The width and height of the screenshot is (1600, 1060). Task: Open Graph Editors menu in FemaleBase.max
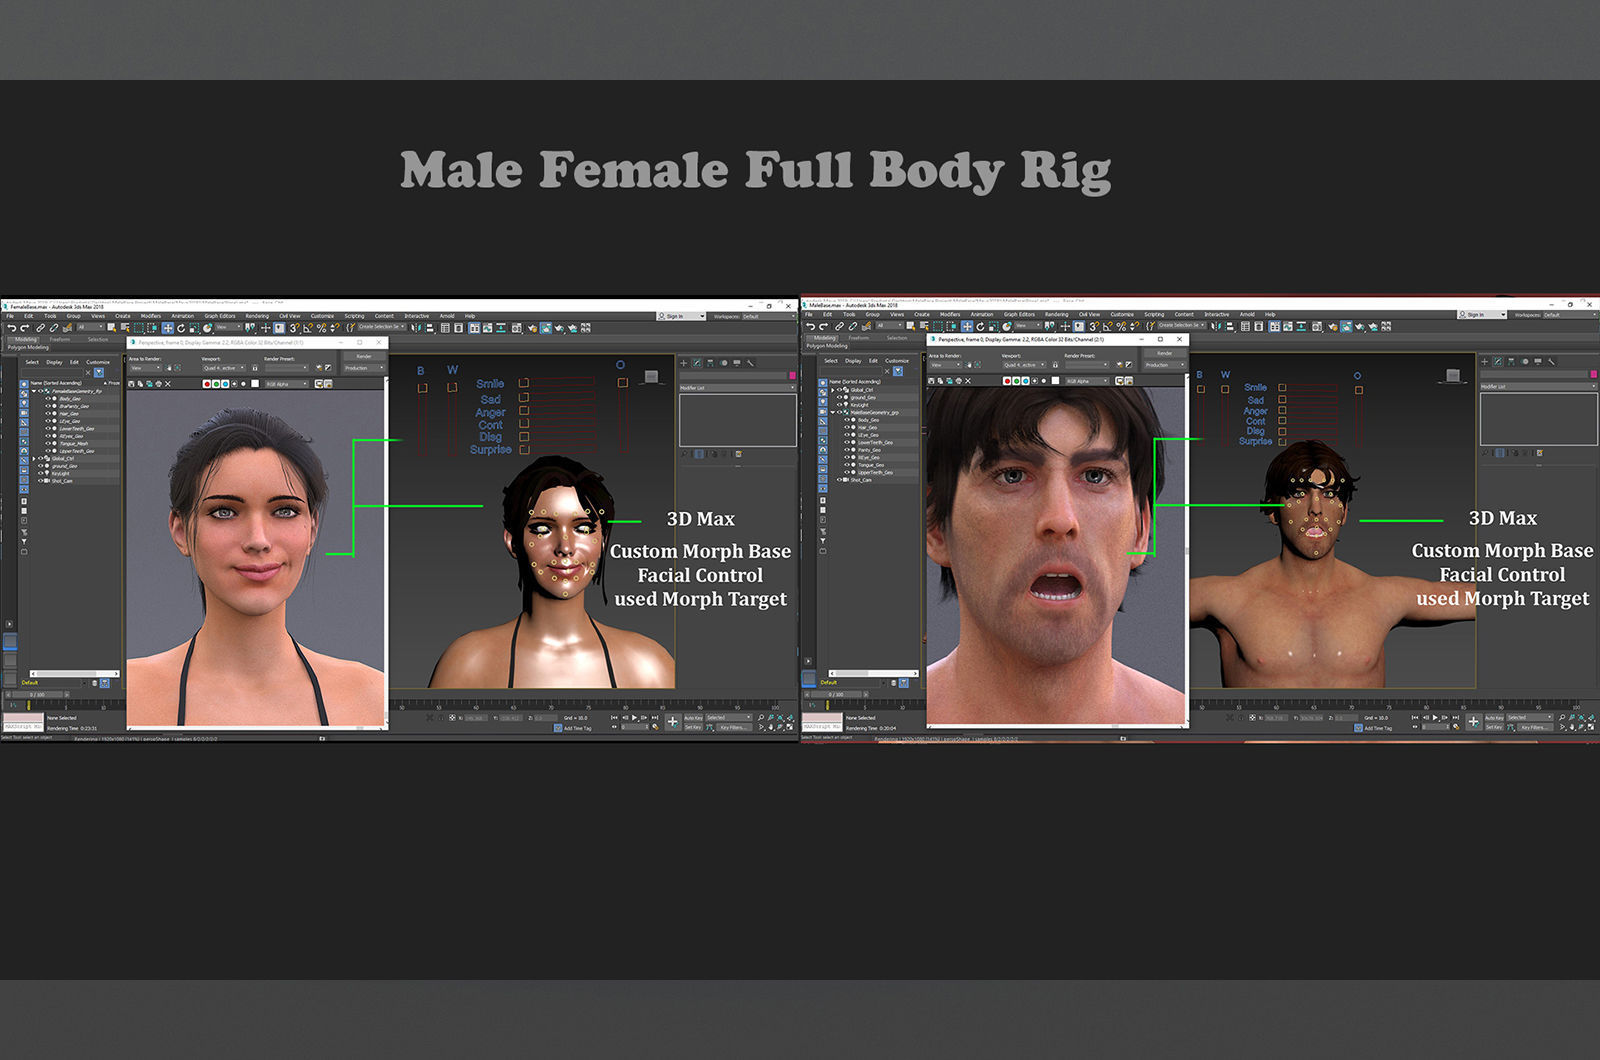pos(220,316)
